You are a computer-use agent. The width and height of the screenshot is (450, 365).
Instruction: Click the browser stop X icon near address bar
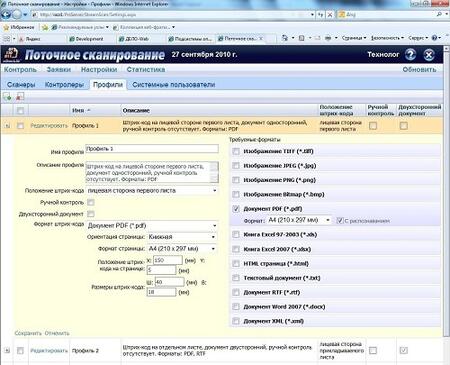coord(329,15)
